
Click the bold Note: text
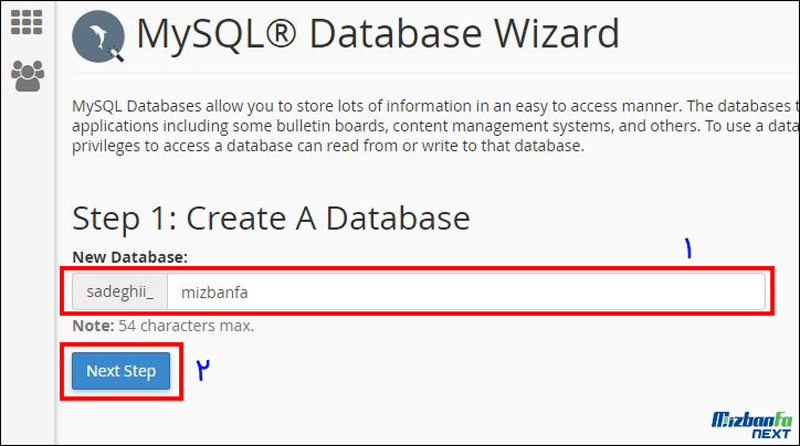click(93, 326)
